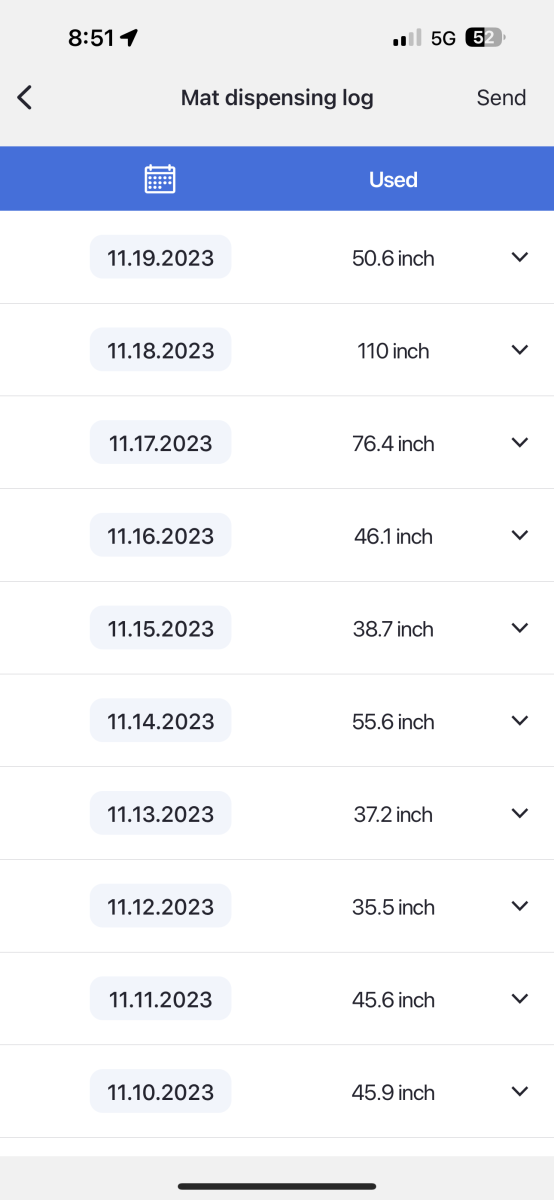Expand the 11.11.2023 entry chevron
554x1200 pixels.
click(x=519, y=998)
